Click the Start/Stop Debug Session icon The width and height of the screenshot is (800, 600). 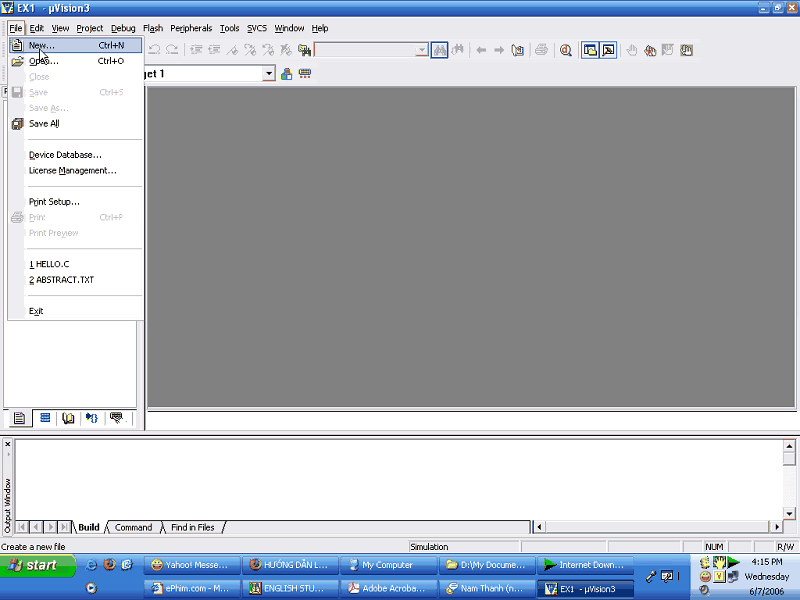coord(565,50)
